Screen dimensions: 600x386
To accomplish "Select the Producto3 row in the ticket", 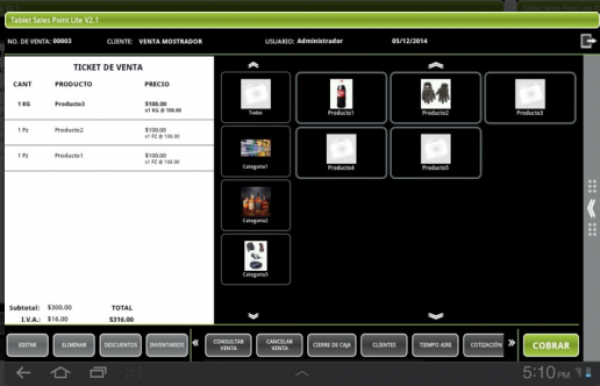I will 109,107.
